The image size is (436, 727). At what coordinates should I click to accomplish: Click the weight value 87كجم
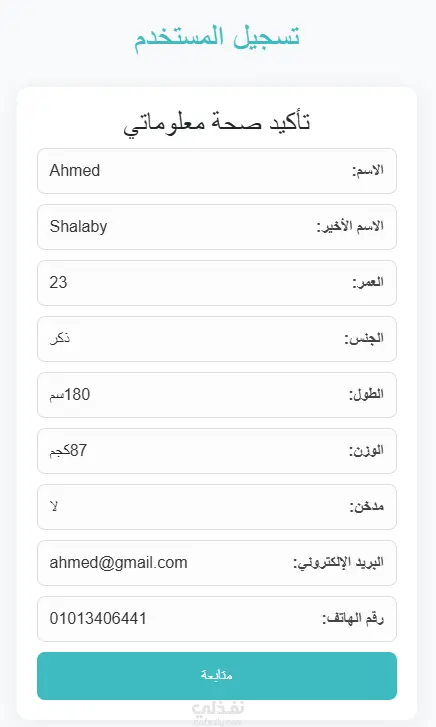(x=68, y=450)
